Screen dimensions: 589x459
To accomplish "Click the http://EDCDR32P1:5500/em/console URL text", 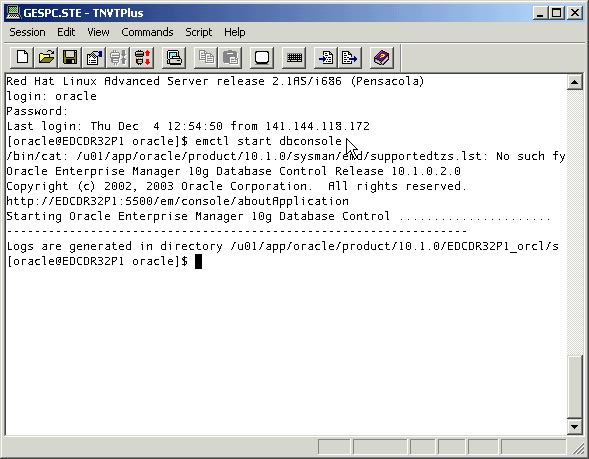I will (x=177, y=201).
